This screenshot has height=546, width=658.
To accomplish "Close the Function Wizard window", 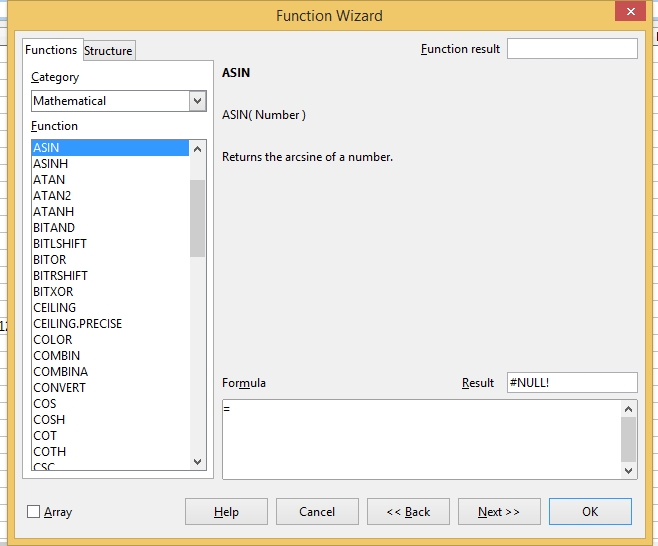I will point(628,13).
